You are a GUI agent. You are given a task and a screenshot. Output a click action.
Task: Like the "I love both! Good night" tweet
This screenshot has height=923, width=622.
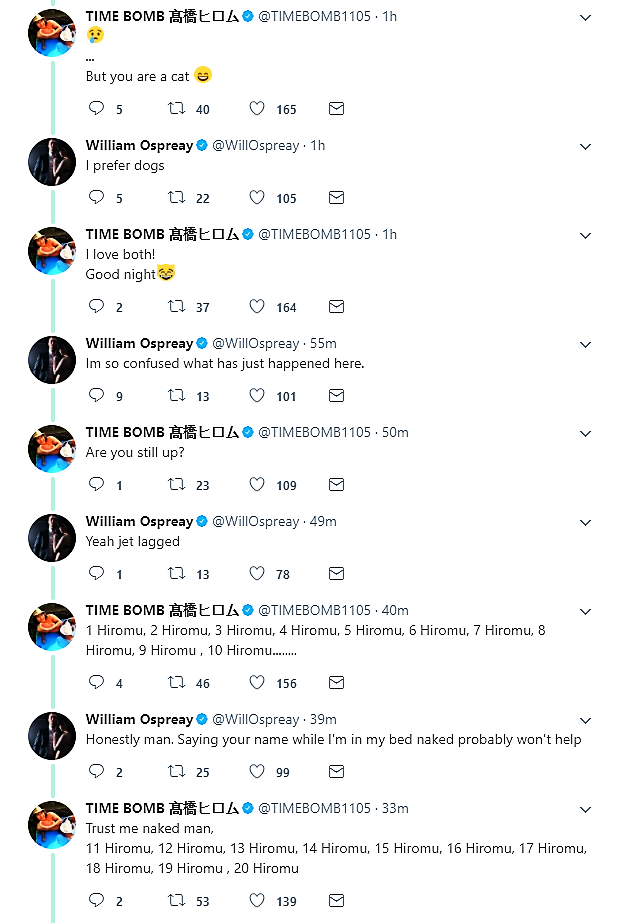[x=257, y=307]
